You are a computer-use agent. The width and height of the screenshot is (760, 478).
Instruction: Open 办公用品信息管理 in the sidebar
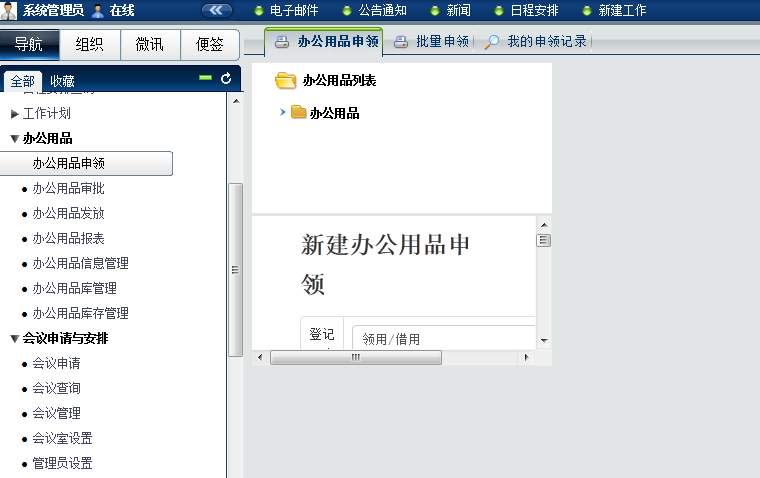pyautogui.click(x=80, y=263)
